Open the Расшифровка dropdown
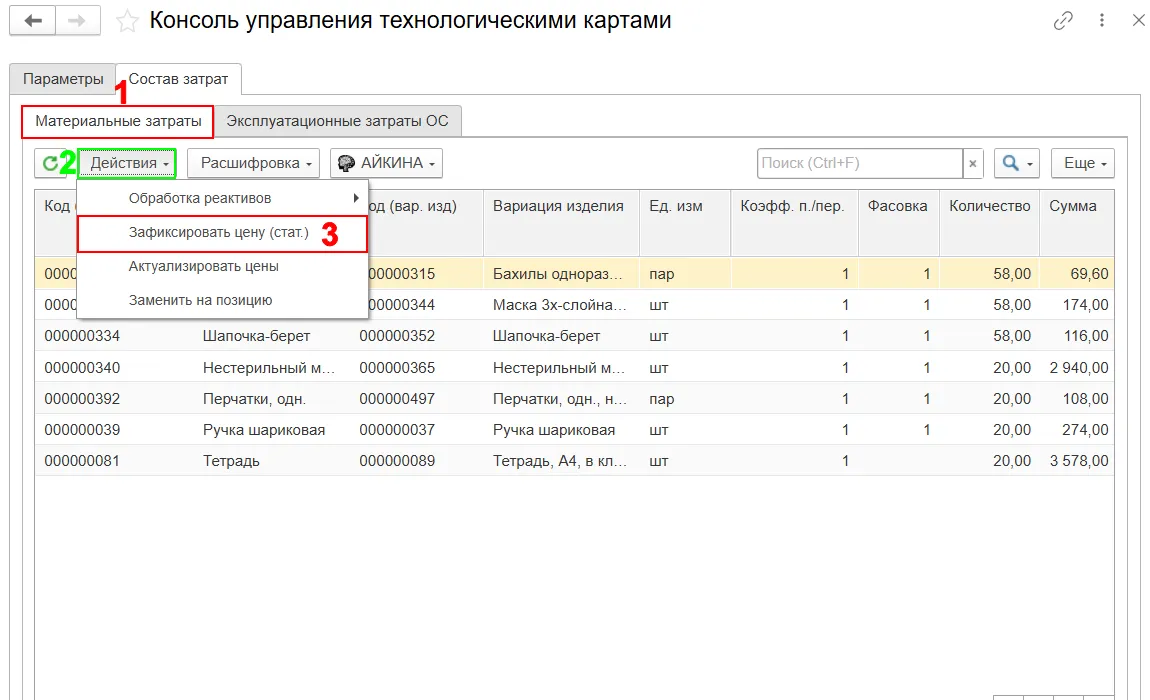 [254, 163]
